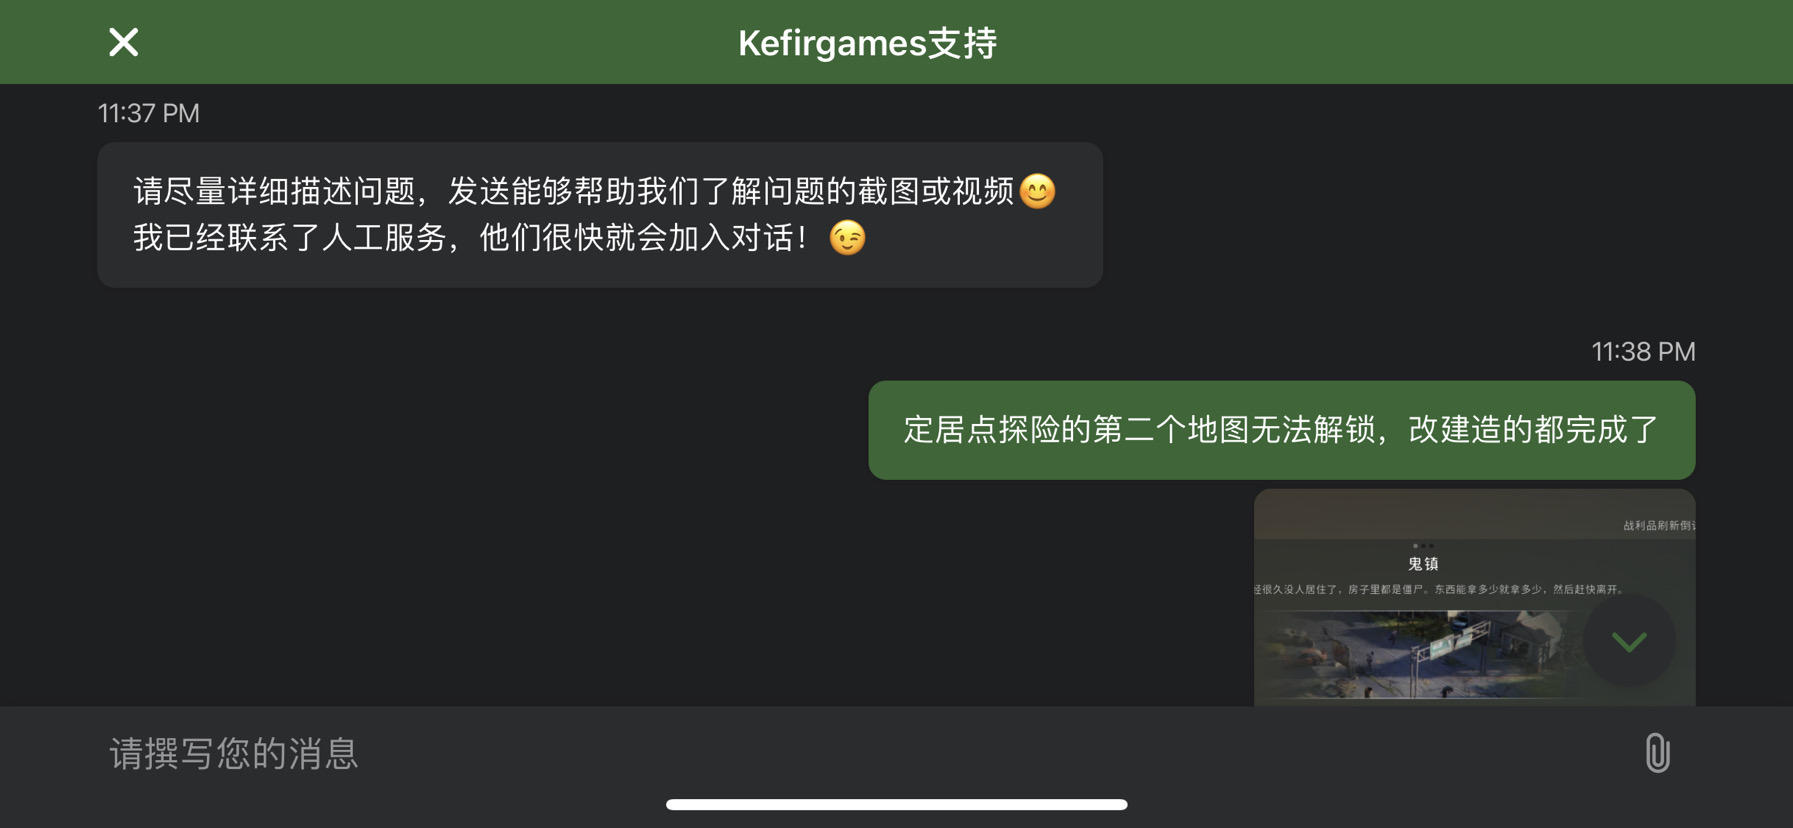
Task: Tap the smiling emoji in bot message
Action: 1038,191
